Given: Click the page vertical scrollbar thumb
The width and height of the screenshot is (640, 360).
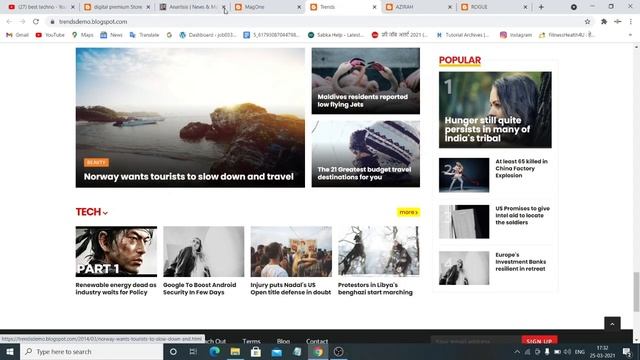Looking at the screenshot, I should click(x=636, y=292).
